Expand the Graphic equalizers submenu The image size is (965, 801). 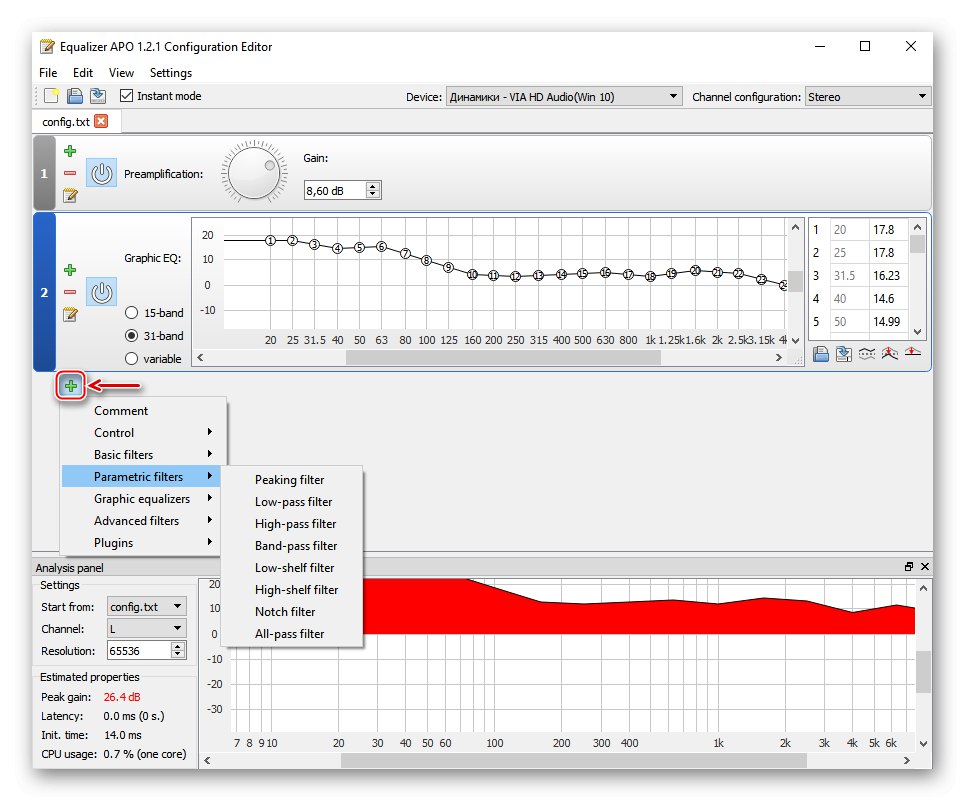coord(141,499)
